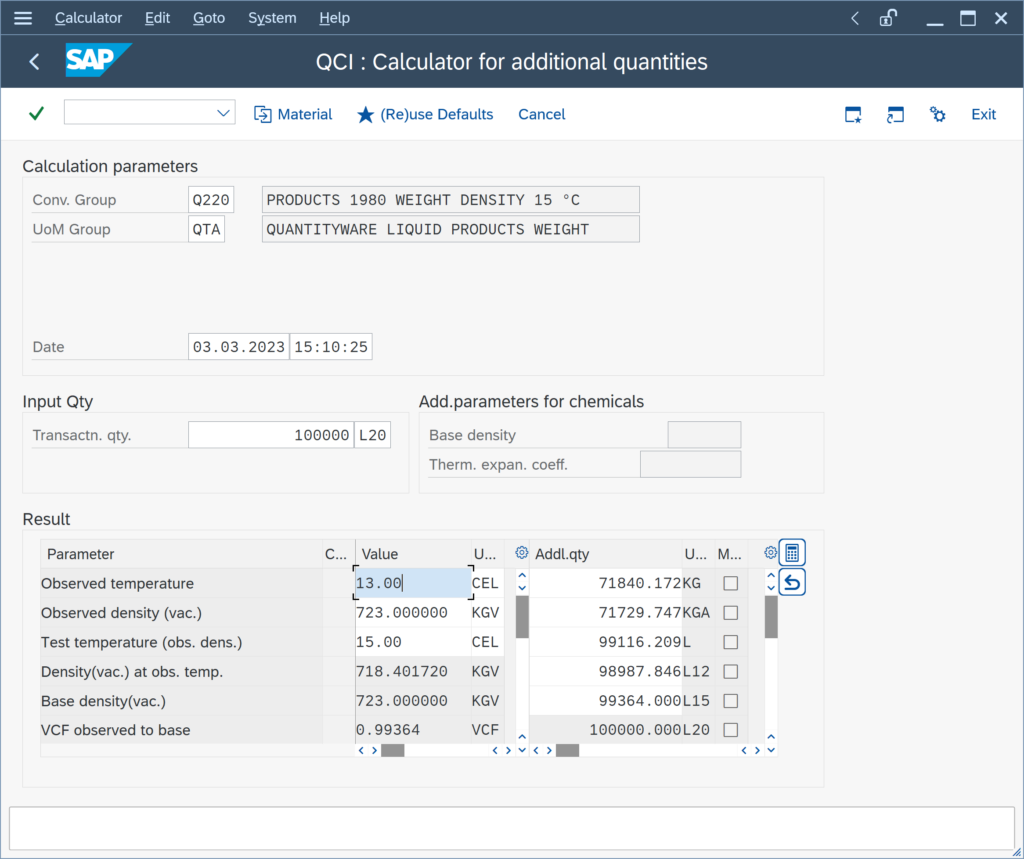Image resolution: width=1024 pixels, height=859 pixels.
Task: Click the transaction unit field L20
Action: click(x=372, y=435)
